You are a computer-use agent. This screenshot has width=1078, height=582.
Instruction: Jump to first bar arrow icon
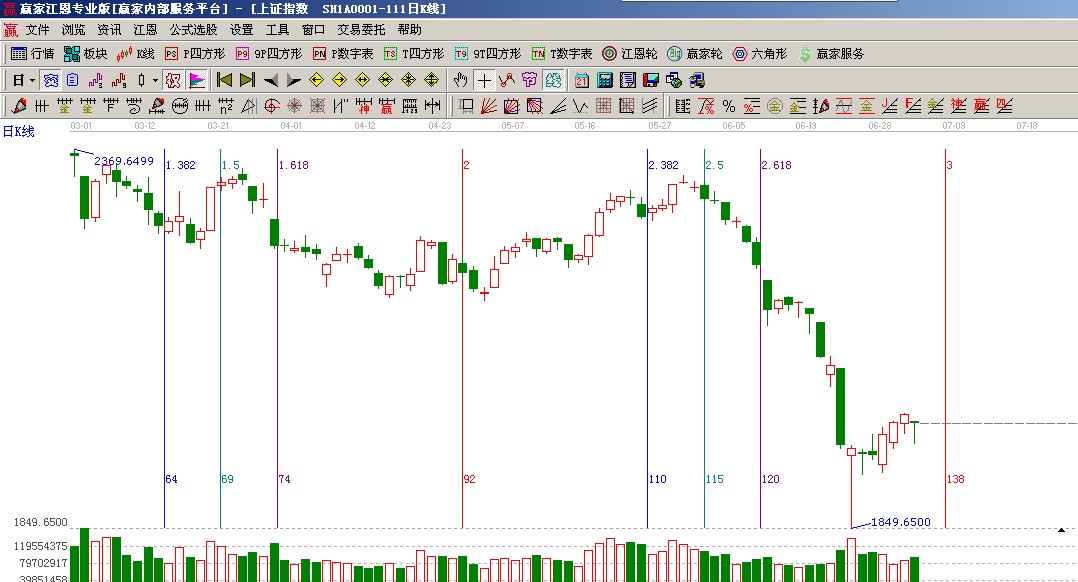tap(225, 80)
